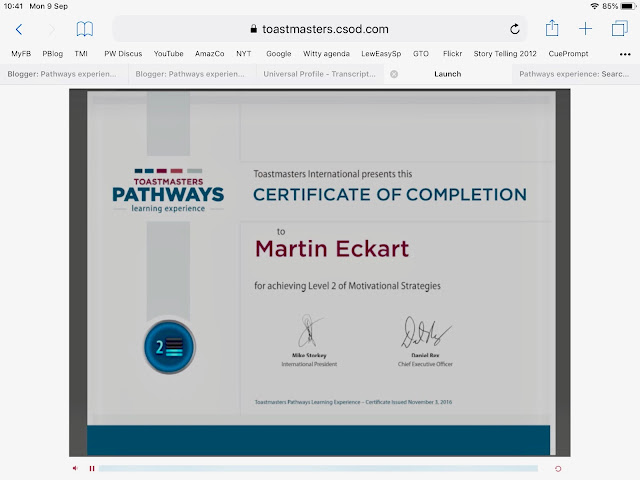640x480 pixels.
Task: Click the certificate issued date footer text
Action: click(x=353, y=402)
